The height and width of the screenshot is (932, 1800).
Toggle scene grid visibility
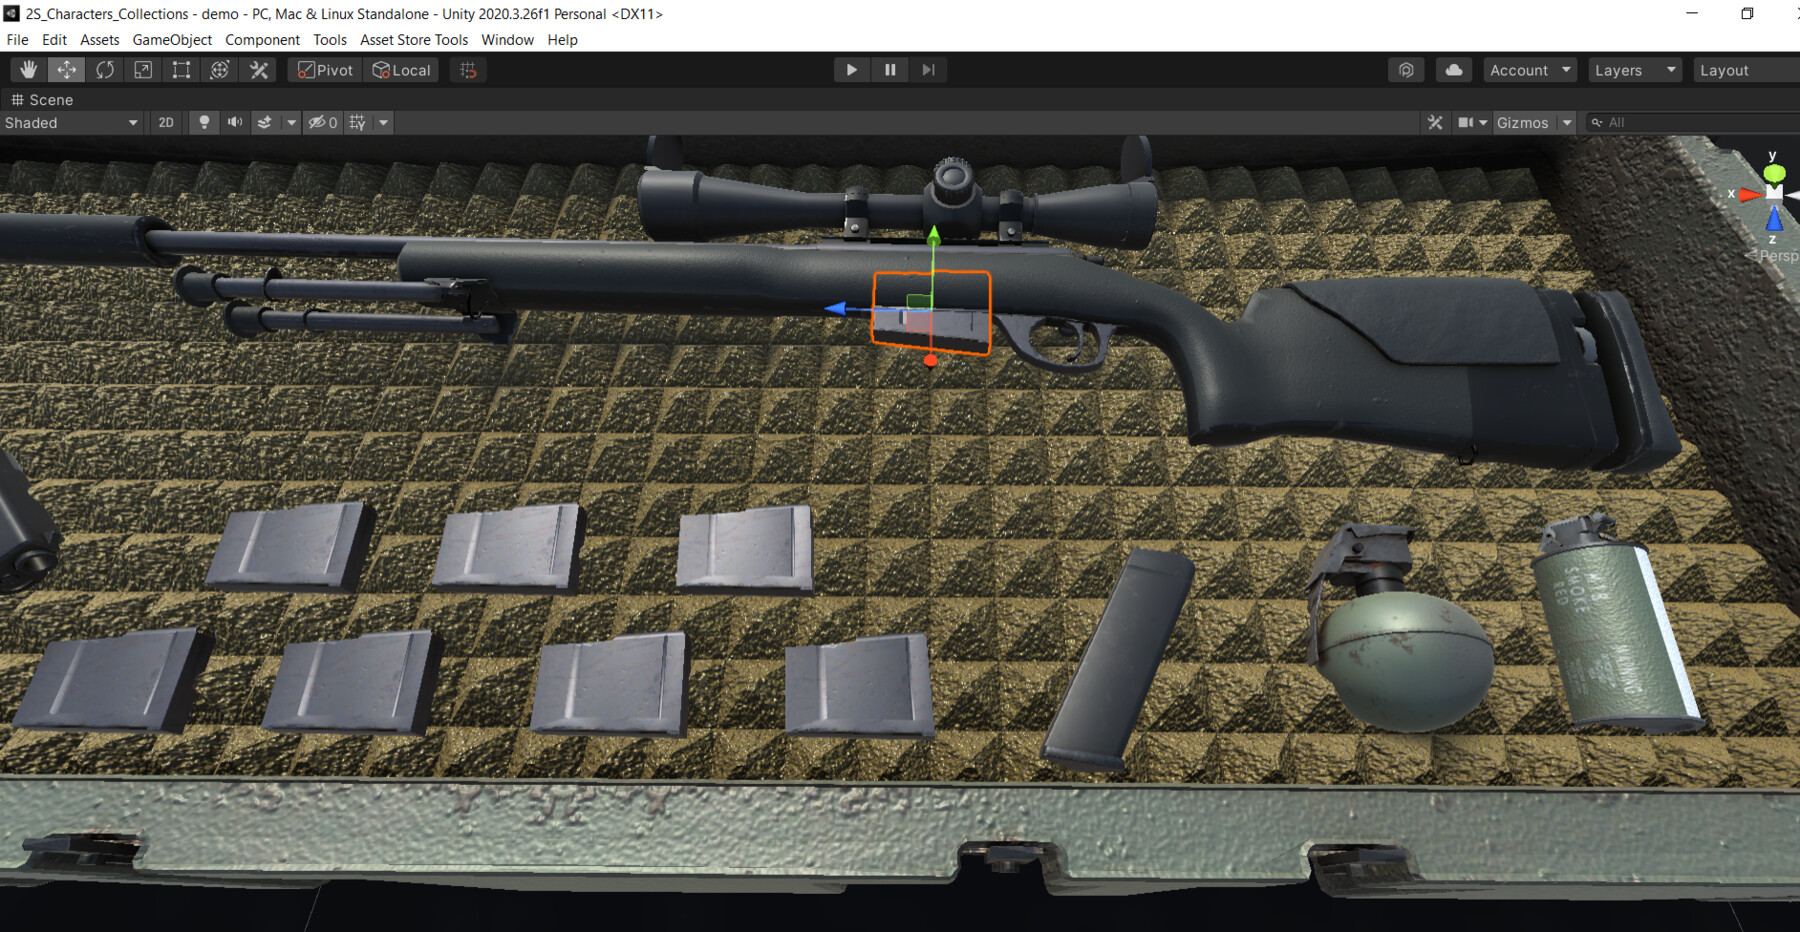[357, 122]
